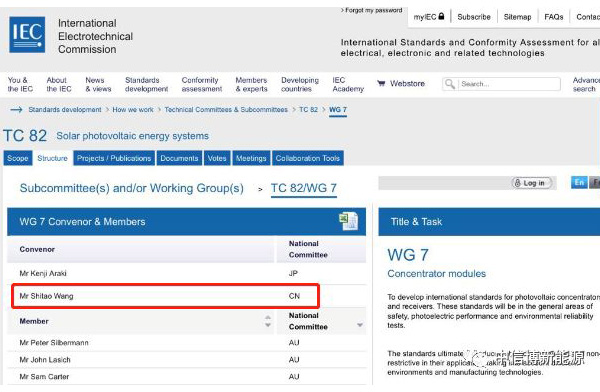Open the Votes tab
This screenshot has height=392, width=600.
(x=217, y=158)
